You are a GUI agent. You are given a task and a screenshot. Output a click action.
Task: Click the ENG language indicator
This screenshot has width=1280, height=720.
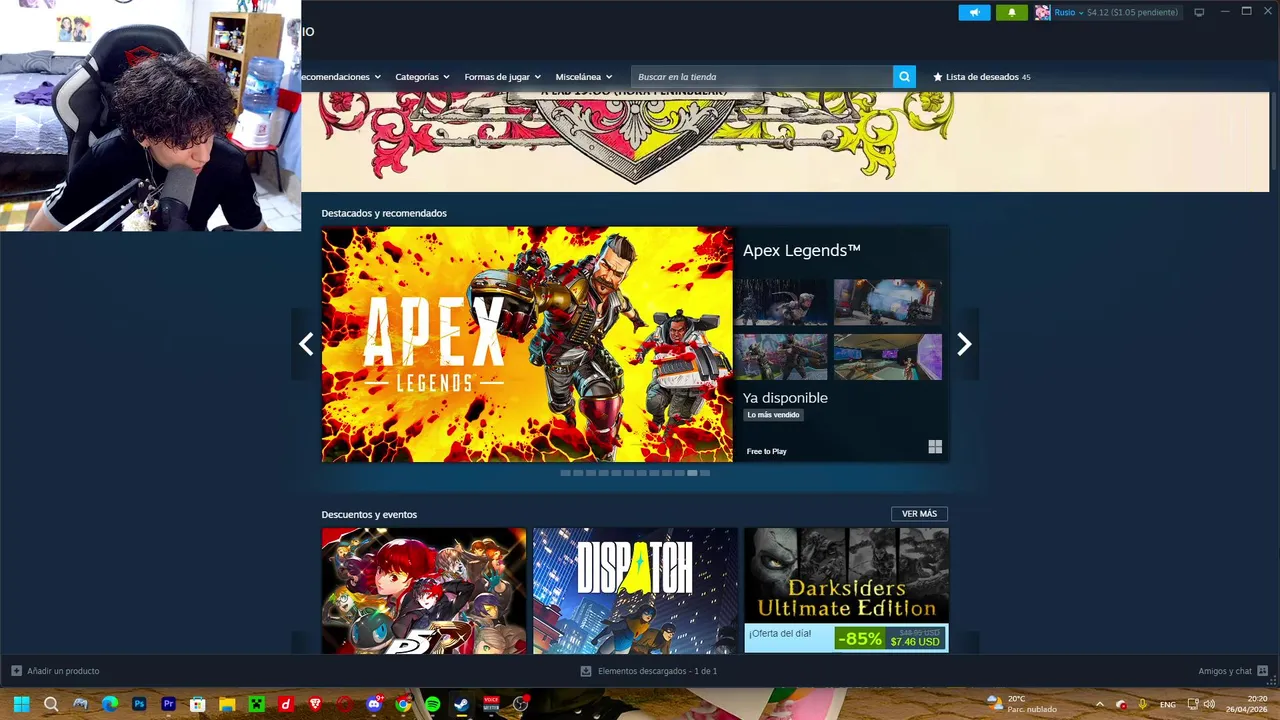1167,704
